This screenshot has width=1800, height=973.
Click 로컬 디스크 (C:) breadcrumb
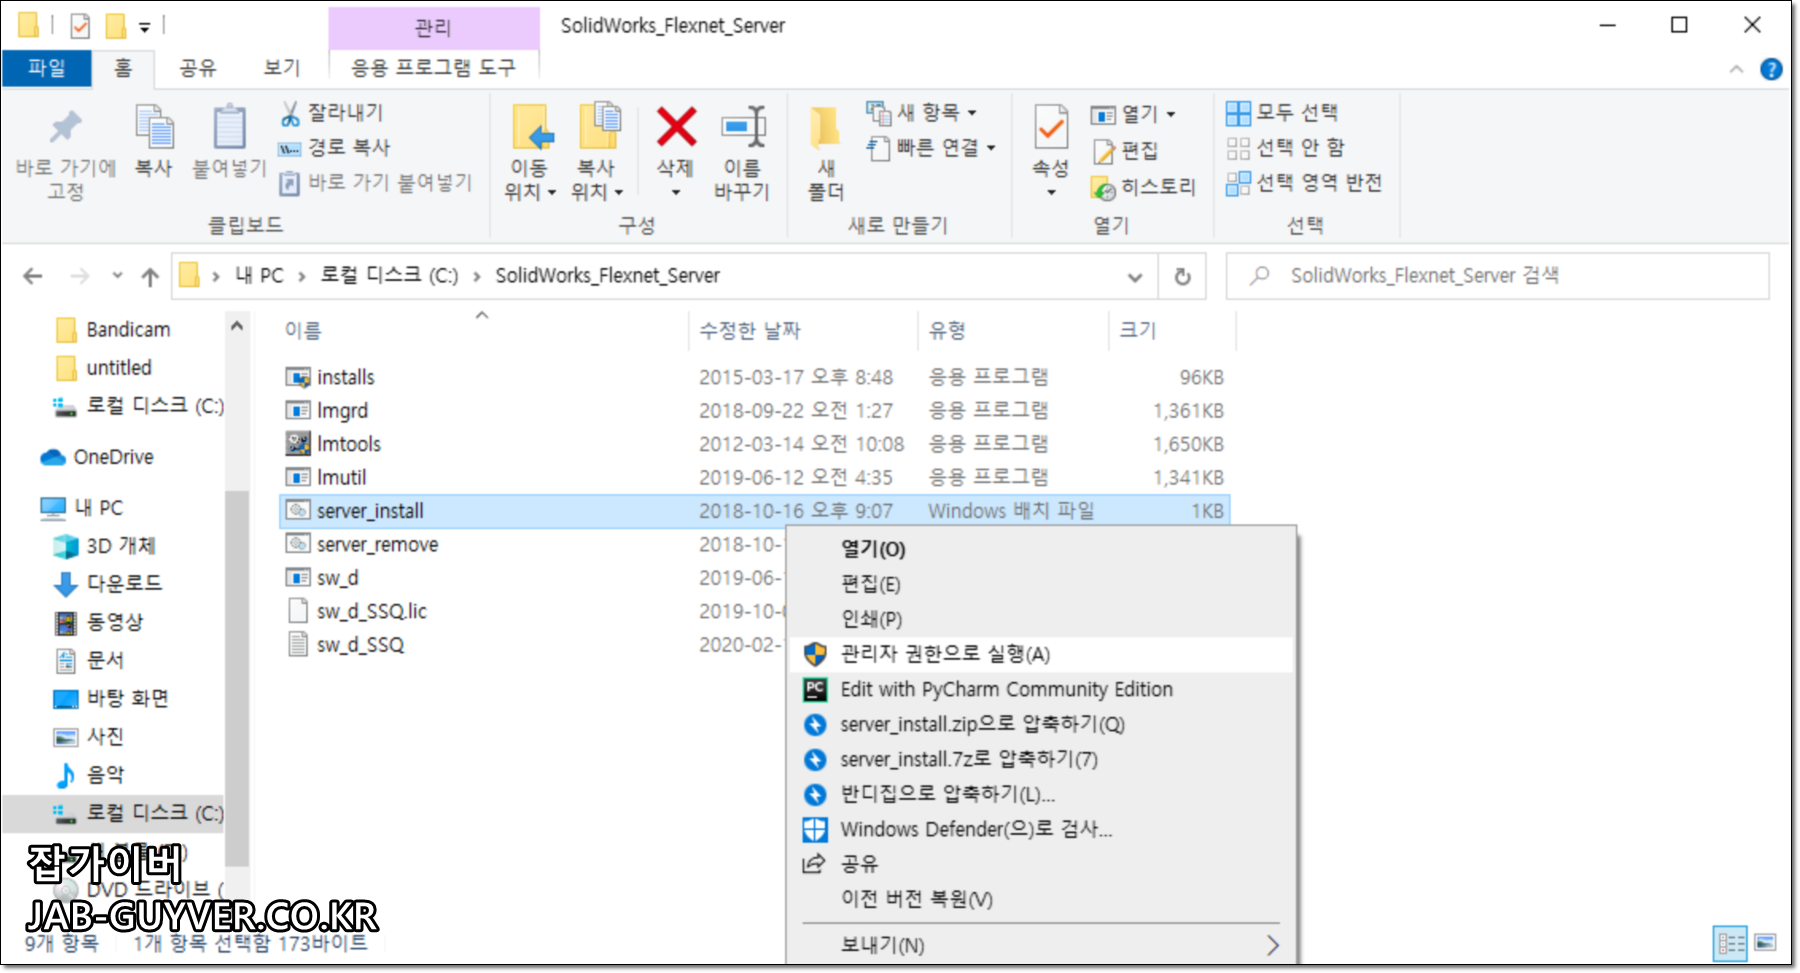tap(389, 276)
